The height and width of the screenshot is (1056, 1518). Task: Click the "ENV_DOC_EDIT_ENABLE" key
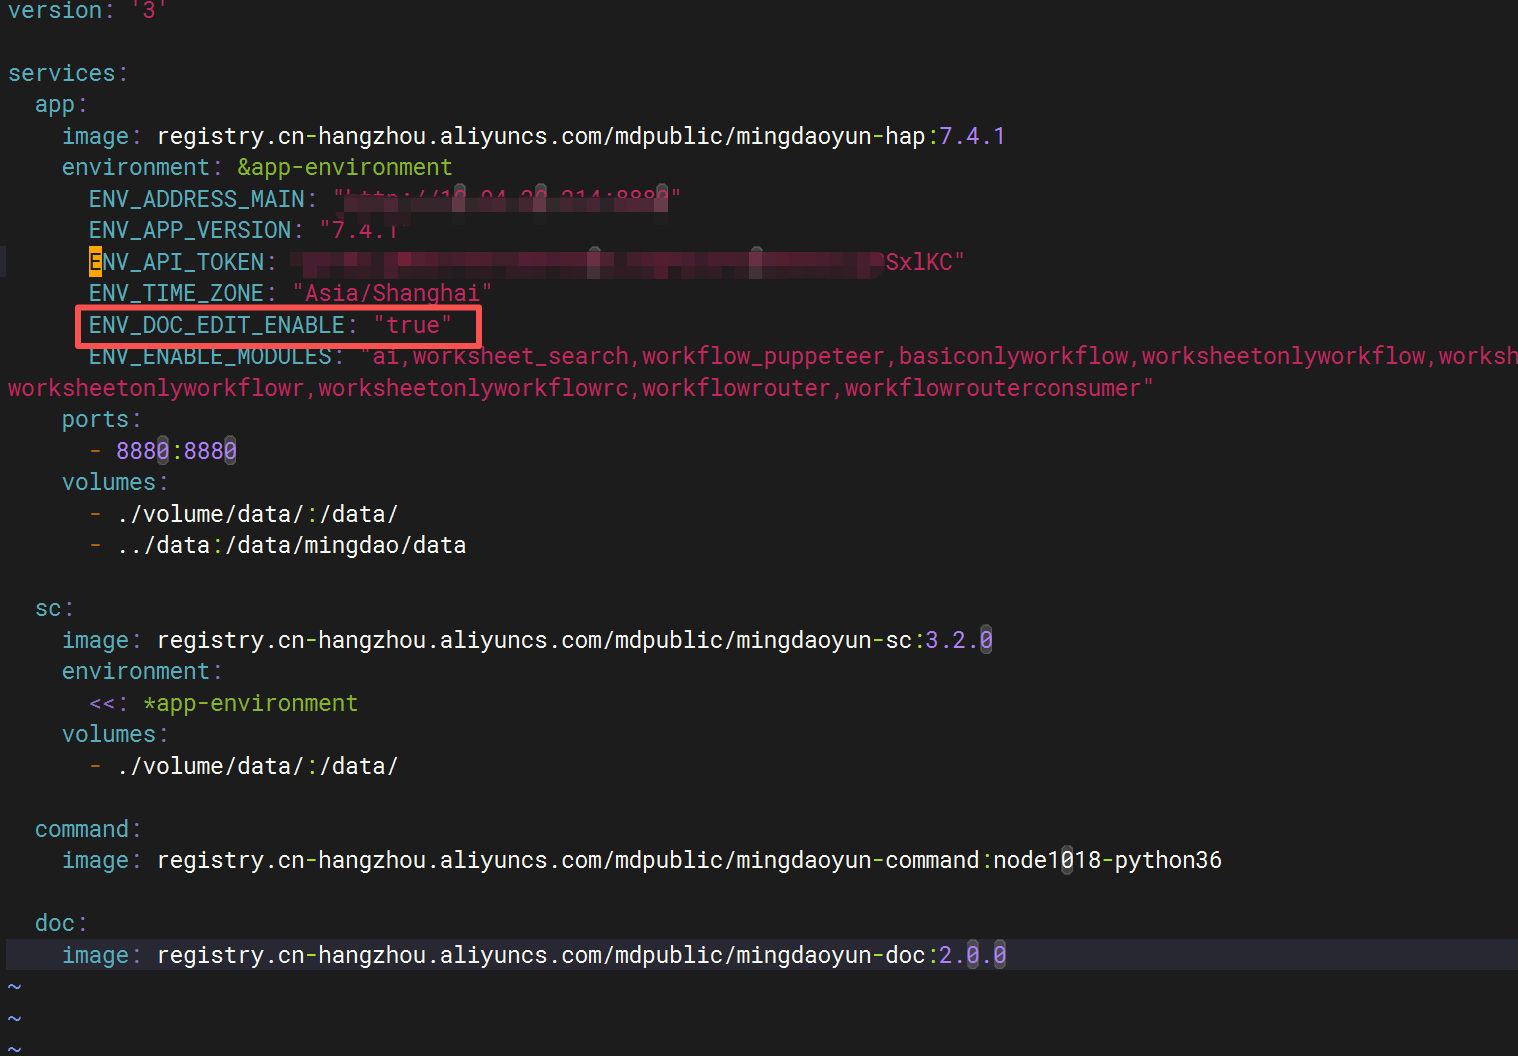click(217, 325)
